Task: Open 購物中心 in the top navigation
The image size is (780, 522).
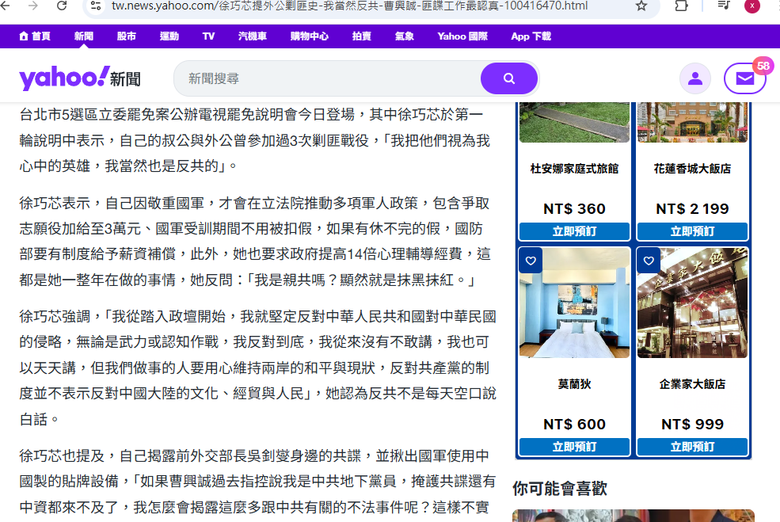Action: click(x=309, y=36)
